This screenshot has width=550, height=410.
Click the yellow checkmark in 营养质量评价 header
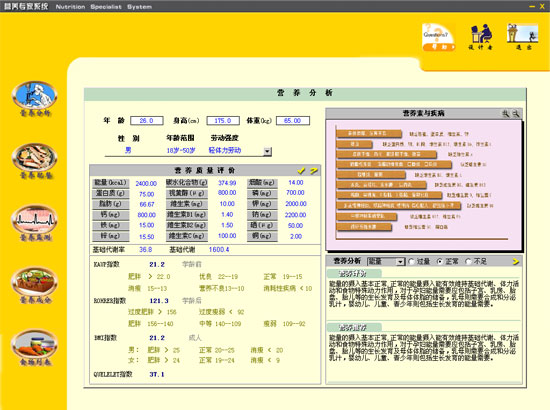pyautogui.click(x=301, y=170)
